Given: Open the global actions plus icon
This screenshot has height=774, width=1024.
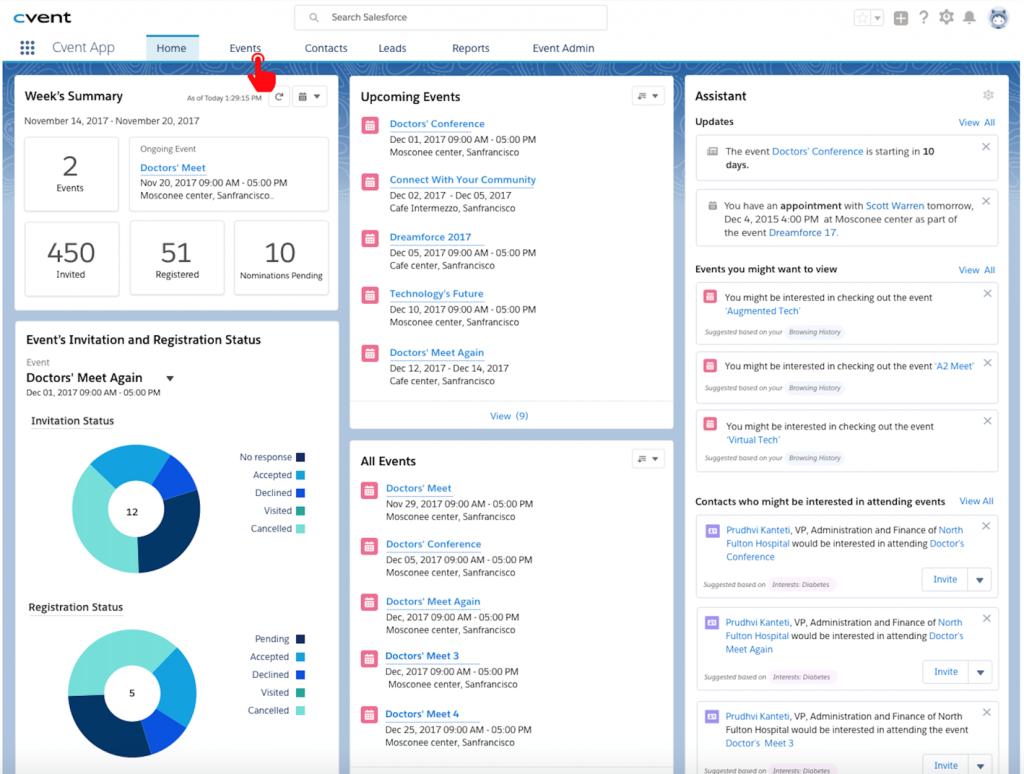Looking at the screenshot, I should coord(901,18).
